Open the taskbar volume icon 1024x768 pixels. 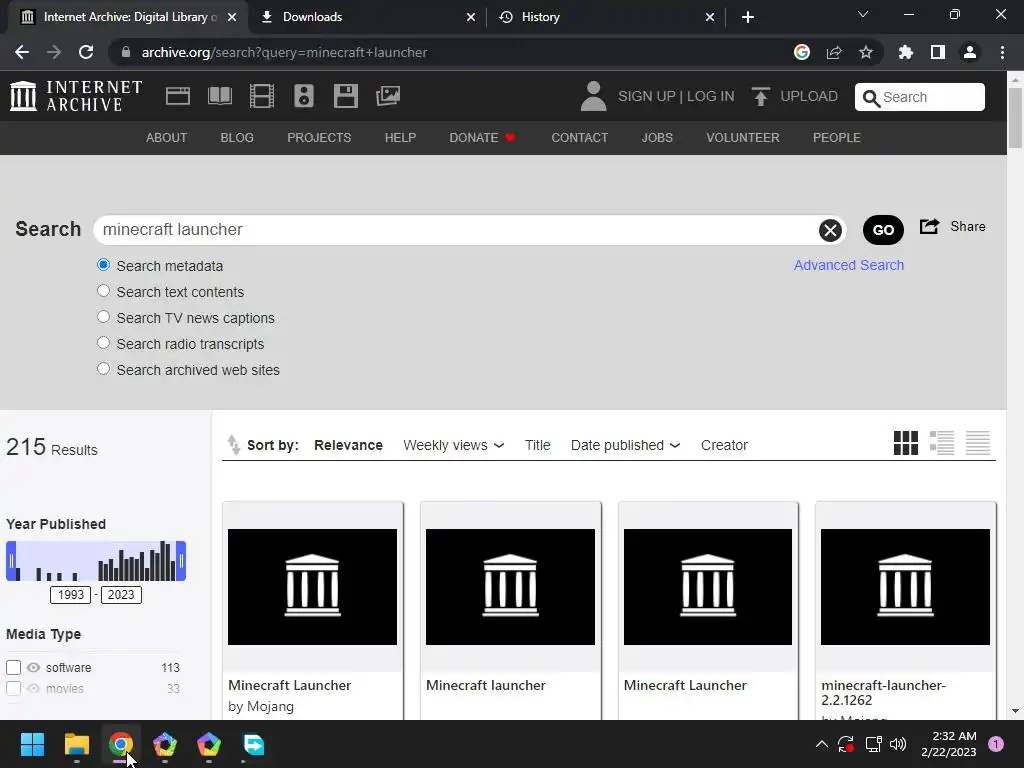pyautogui.click(x=899, y=744)
